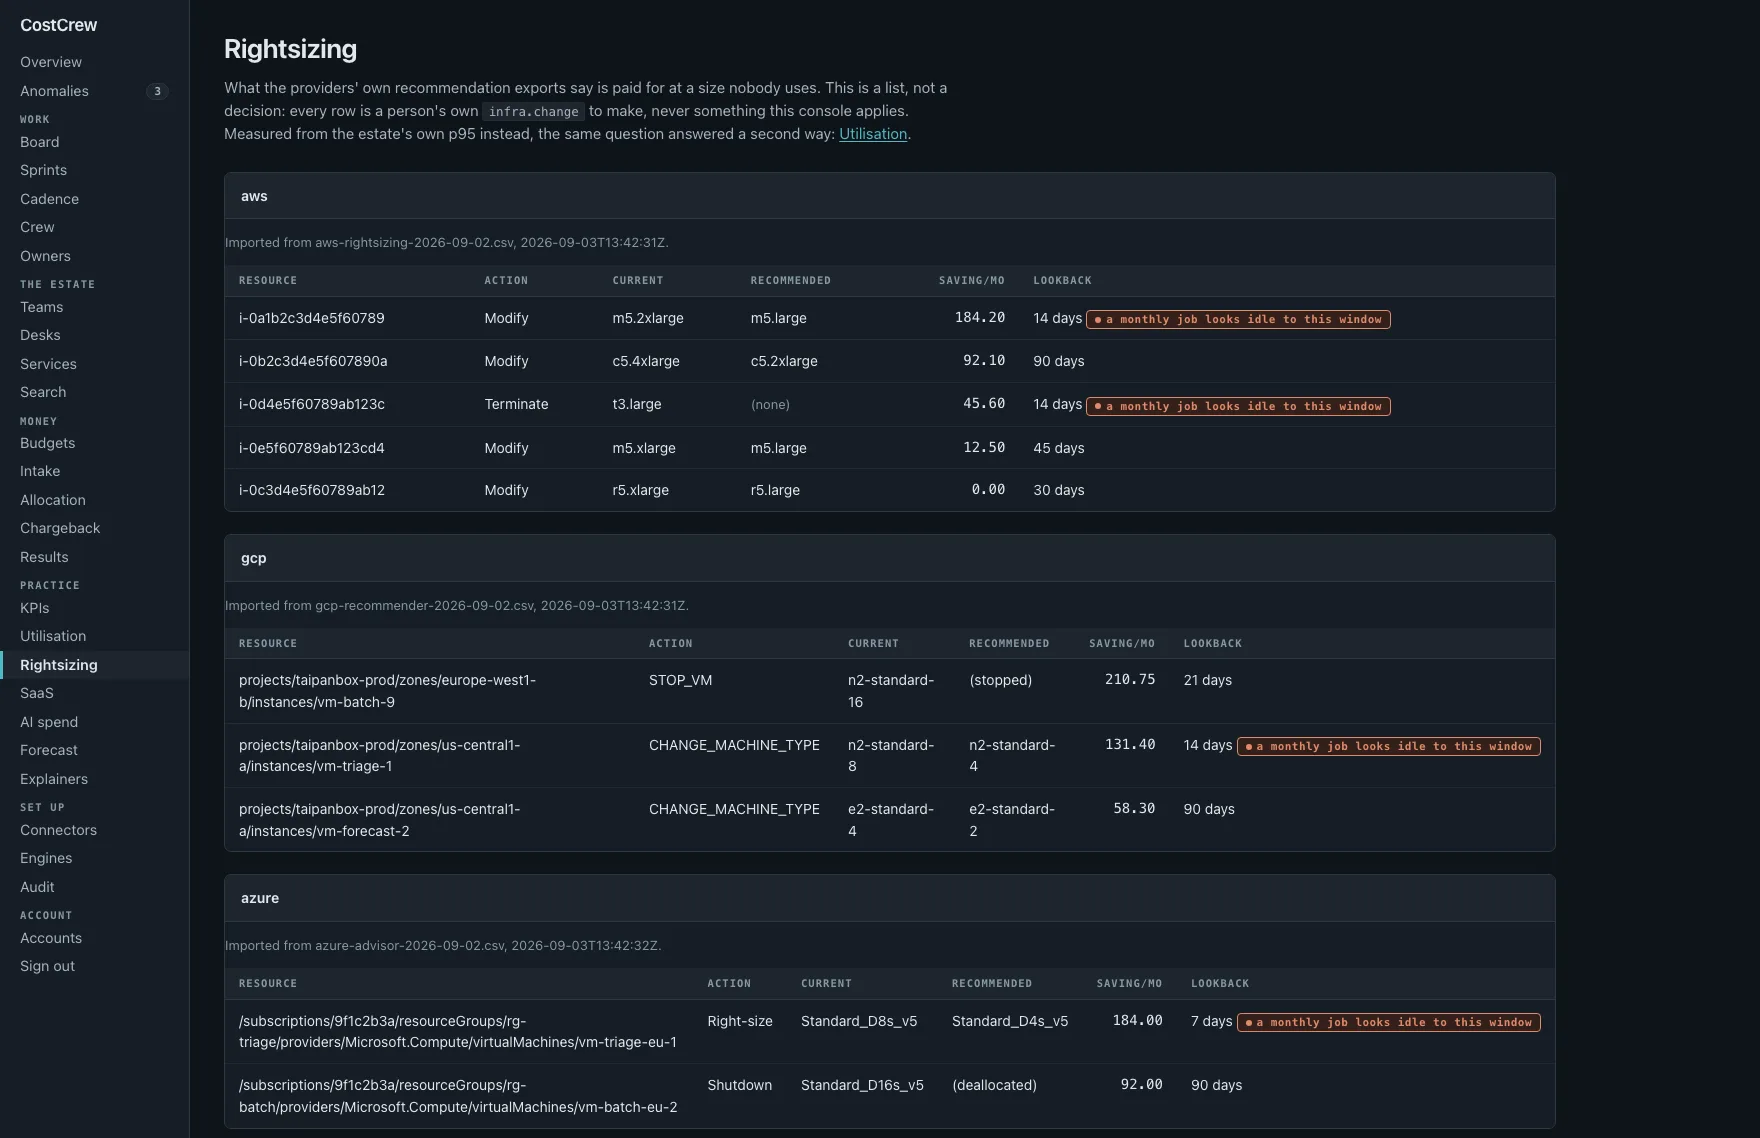Screen dimensions: 1760x1138
Task: Navigate to AI spend
Action: (49, 722)
